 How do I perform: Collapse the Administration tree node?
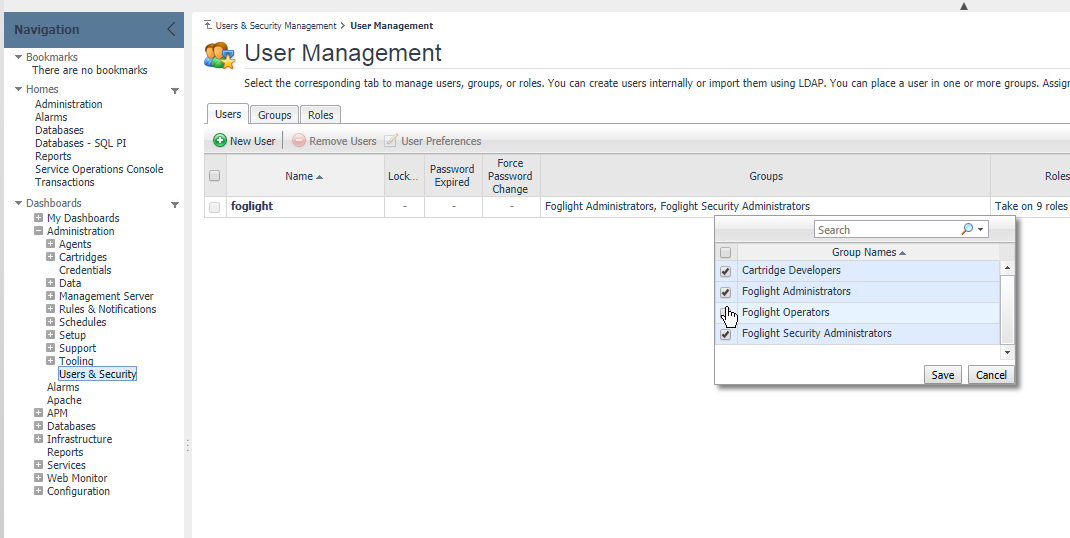click(x=39, y=231)
